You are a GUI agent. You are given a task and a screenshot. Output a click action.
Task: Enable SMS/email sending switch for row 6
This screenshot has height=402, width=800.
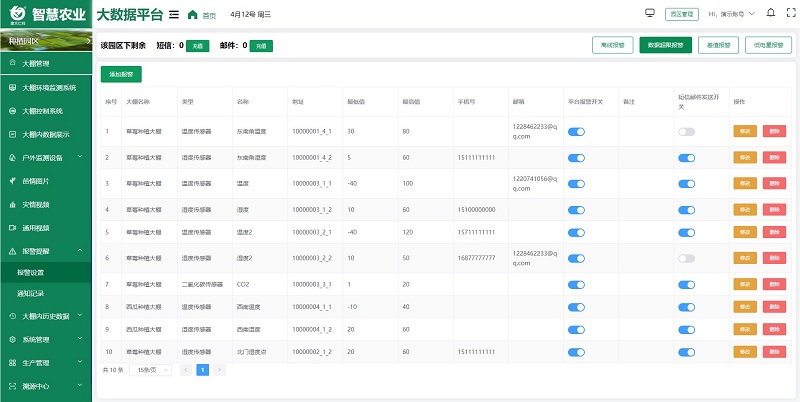686,258
